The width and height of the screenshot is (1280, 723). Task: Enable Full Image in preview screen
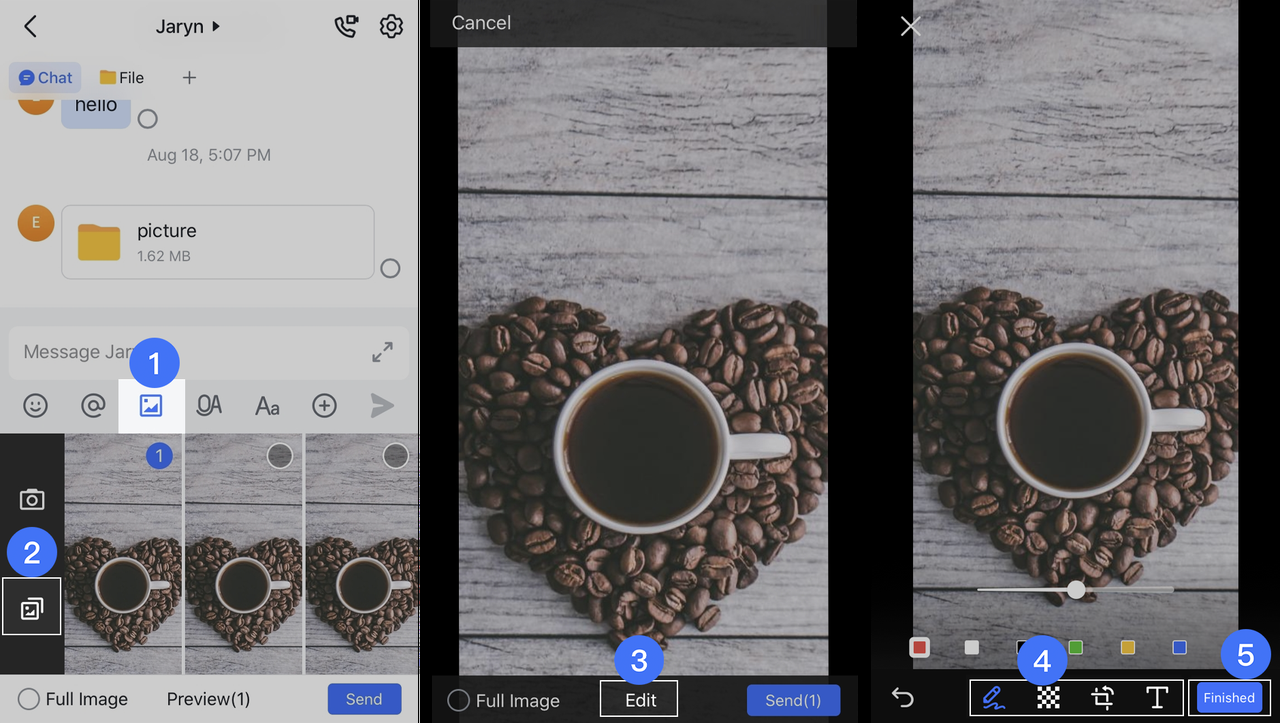point(459,700)
